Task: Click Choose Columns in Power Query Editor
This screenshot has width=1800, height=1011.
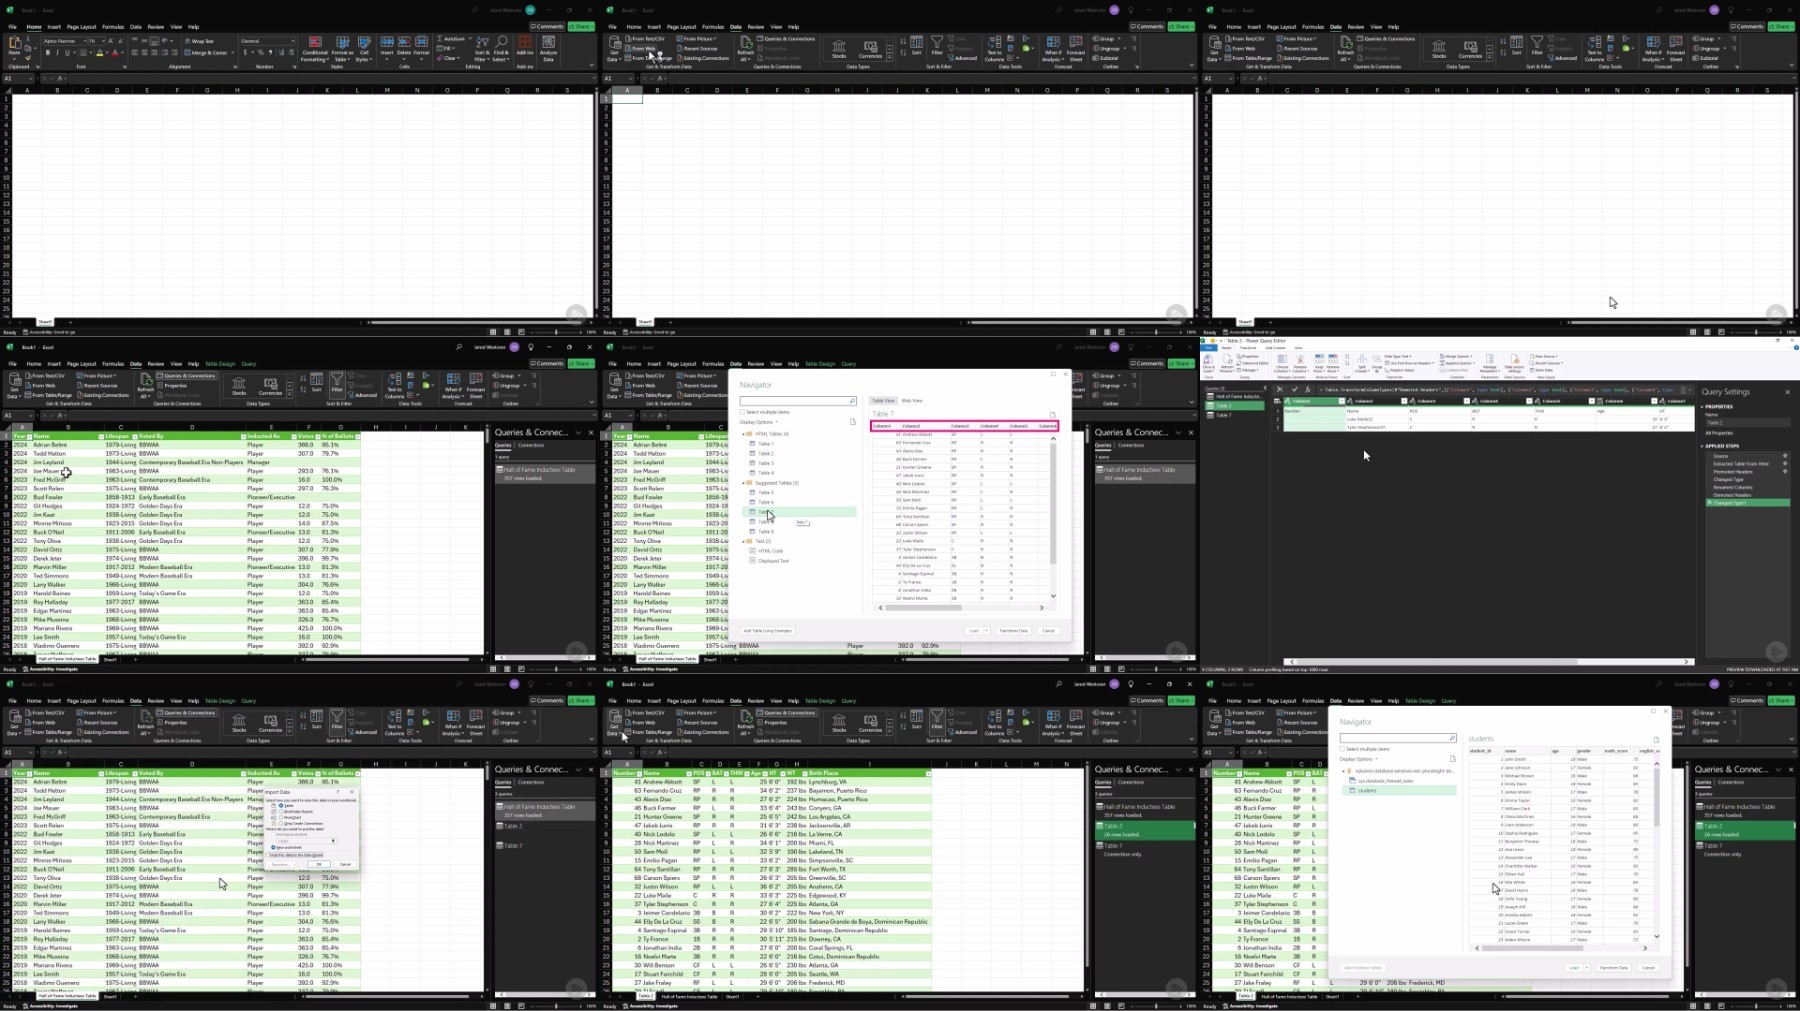Action: tap(1283, 364)
